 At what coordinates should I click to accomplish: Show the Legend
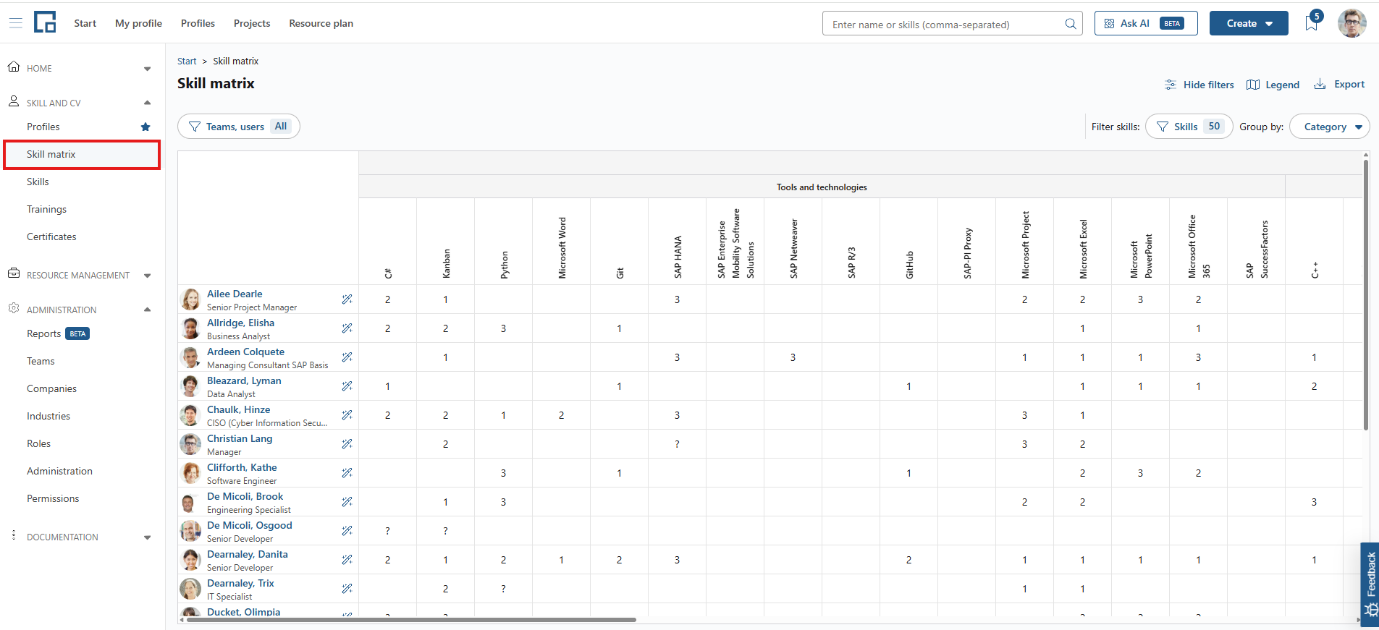[1273, 85]
